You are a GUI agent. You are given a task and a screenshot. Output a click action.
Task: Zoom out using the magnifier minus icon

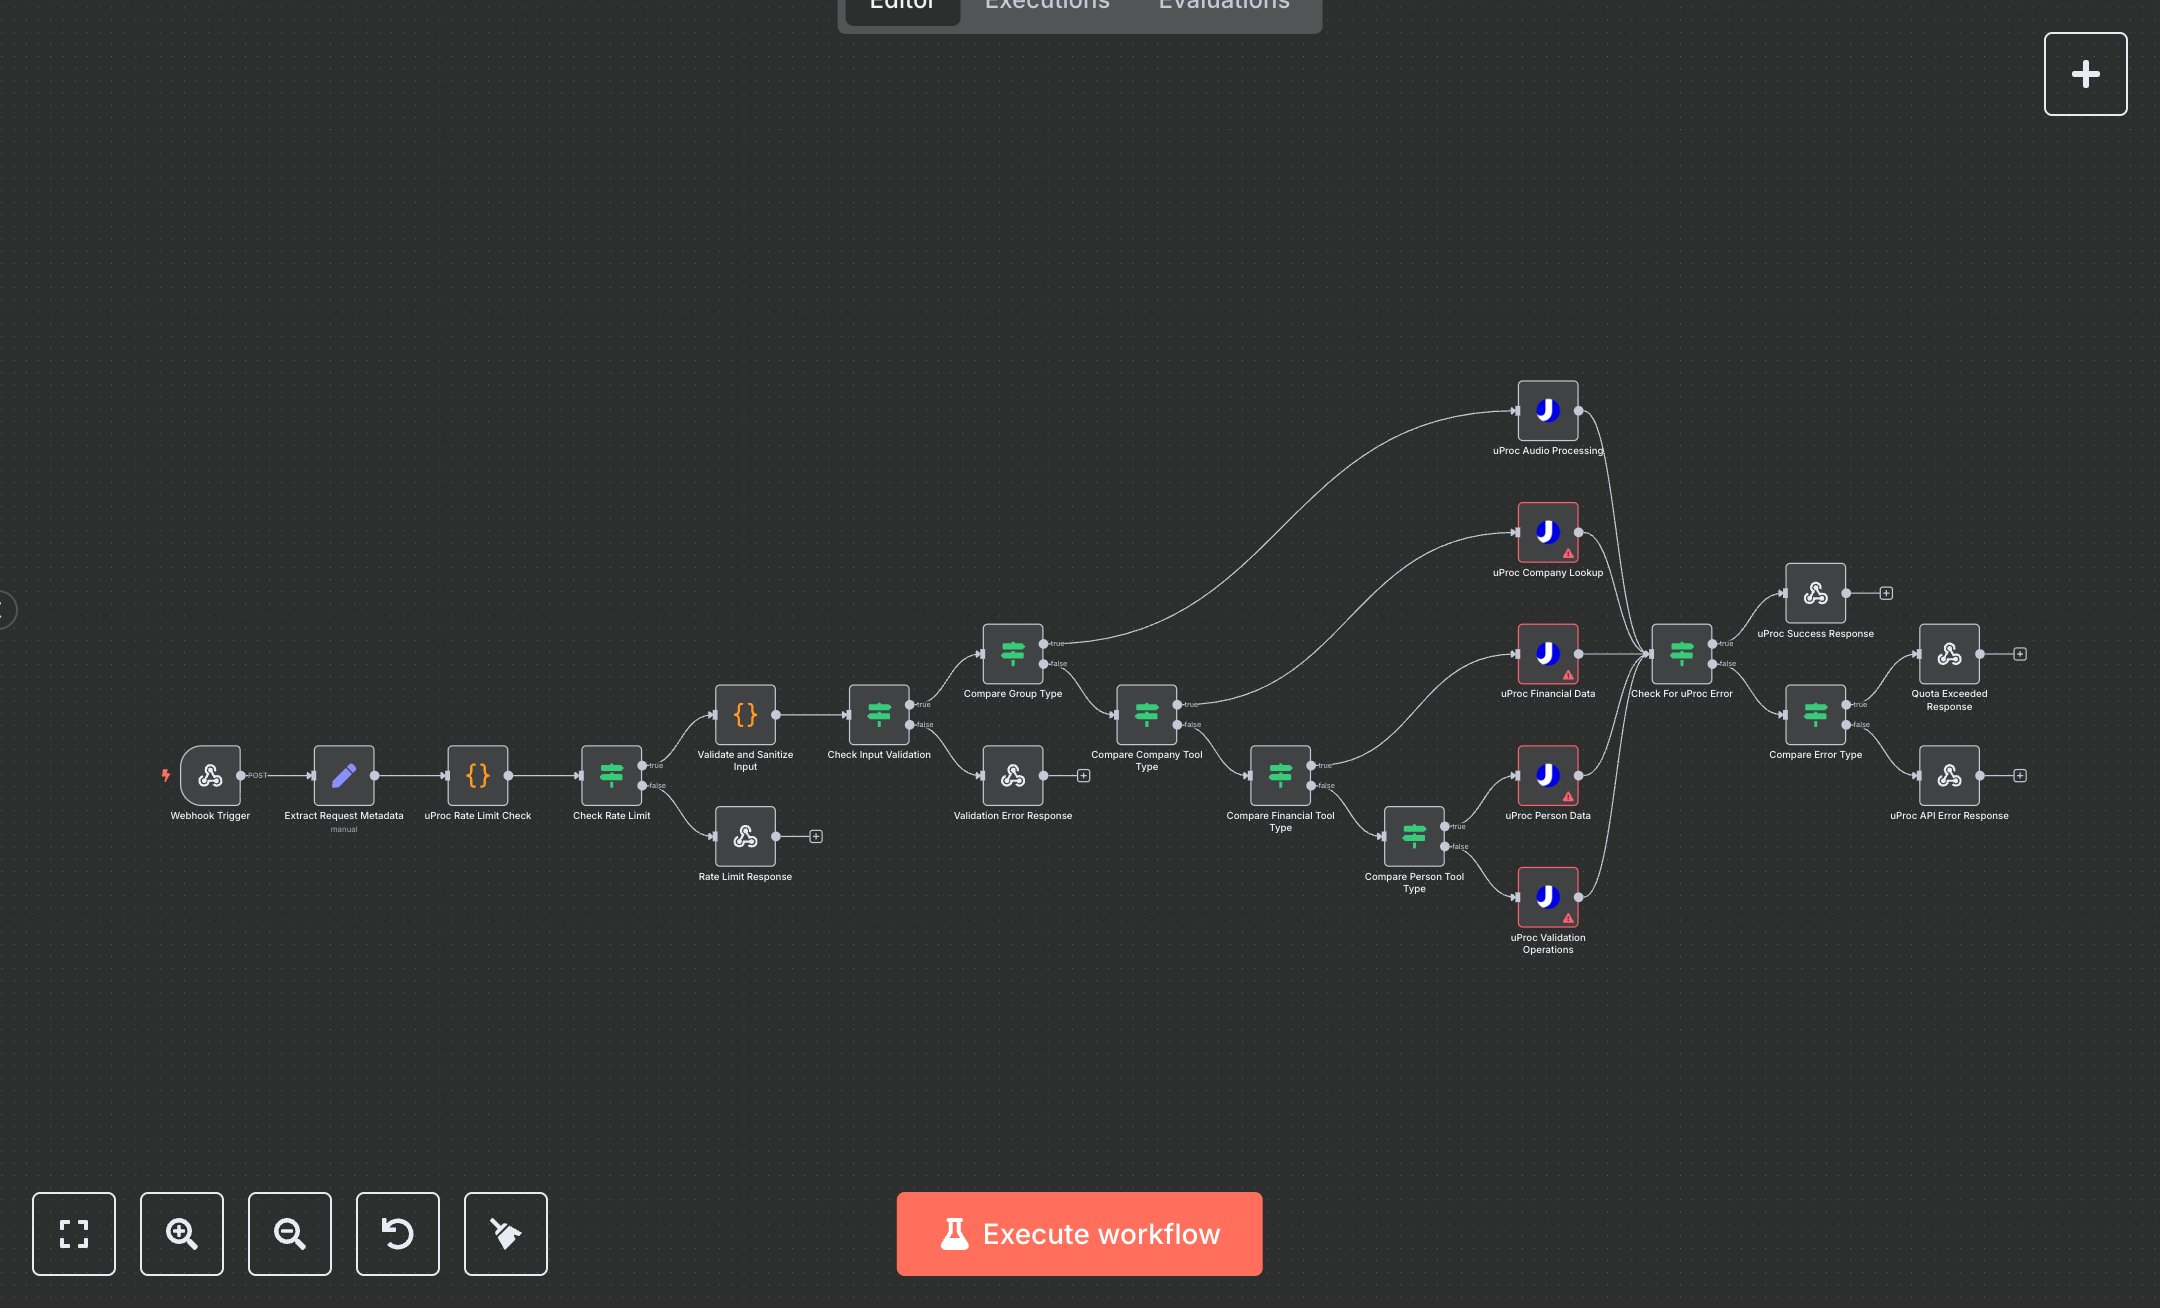click(x=289, y=1234)
